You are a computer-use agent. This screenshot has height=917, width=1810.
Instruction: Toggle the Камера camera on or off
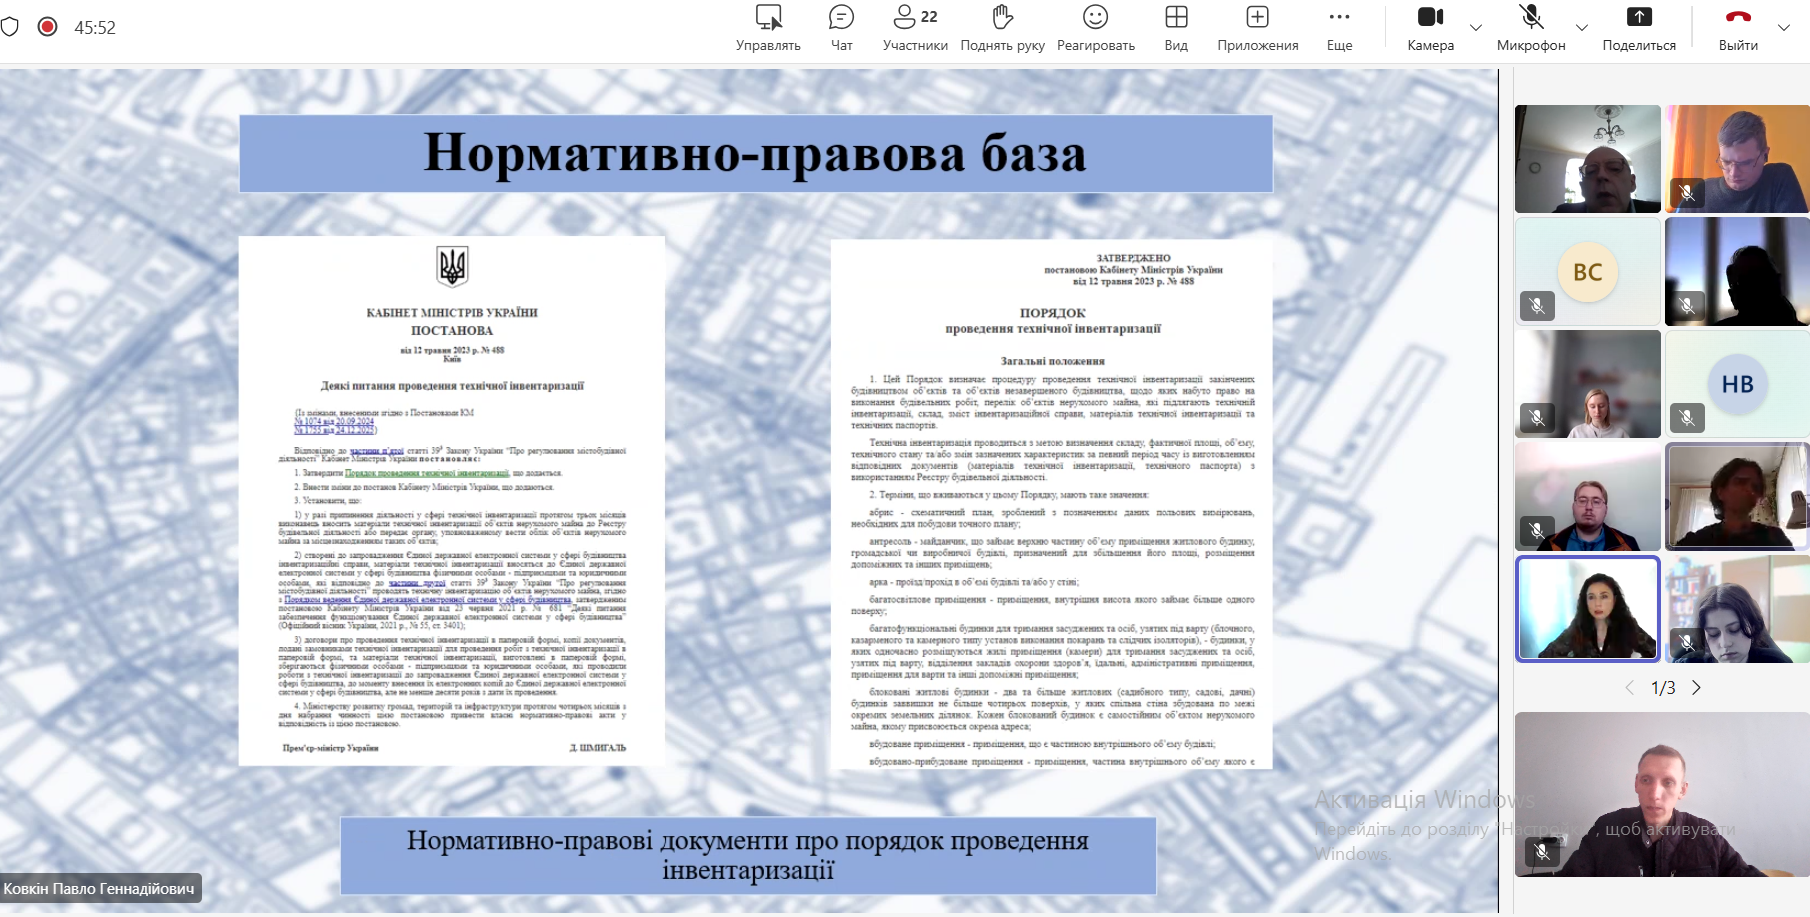(x=1430, y=28)
